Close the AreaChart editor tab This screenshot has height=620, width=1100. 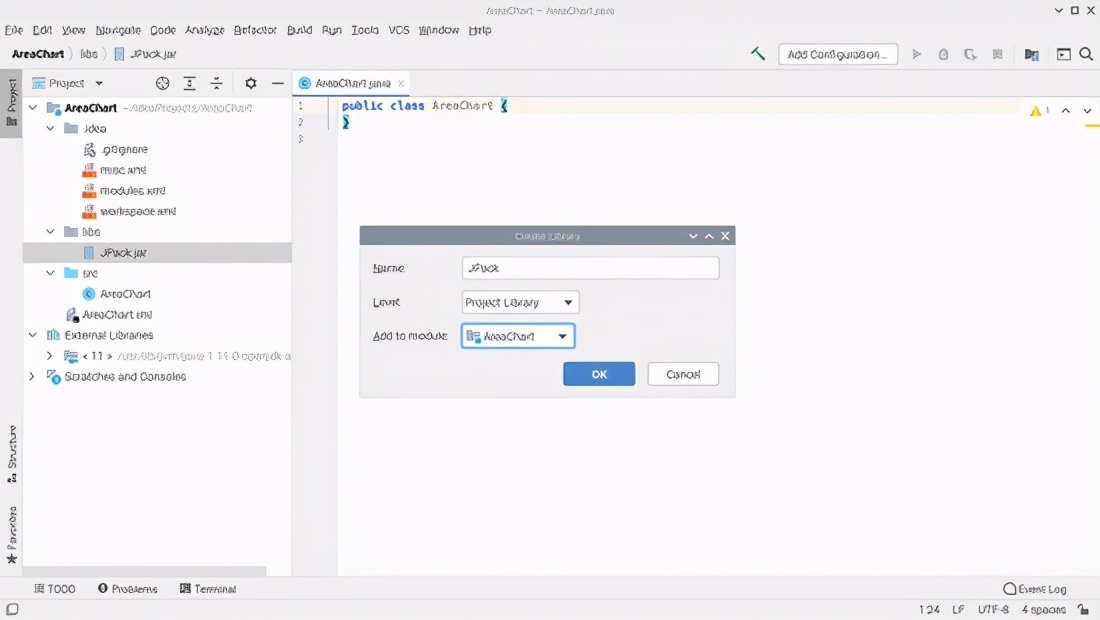pyautogui.click(x=401, y=83)
